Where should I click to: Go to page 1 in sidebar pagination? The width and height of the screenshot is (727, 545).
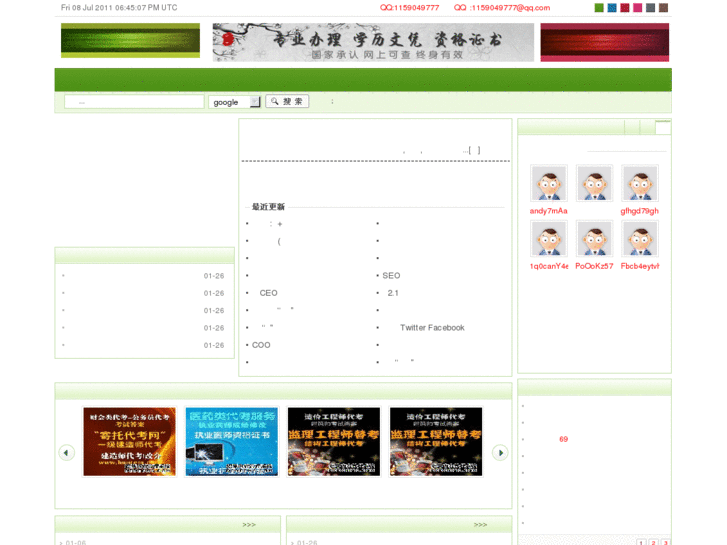coord(641,542)
